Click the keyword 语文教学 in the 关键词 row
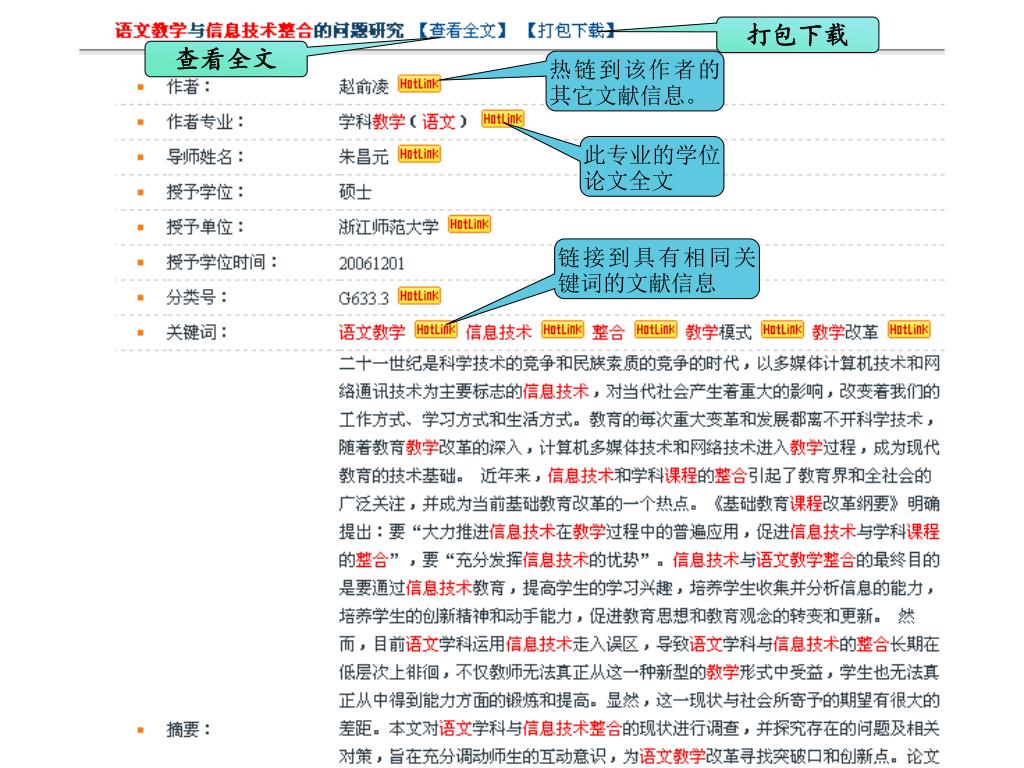1024x768 pixels. pos(372,332)
